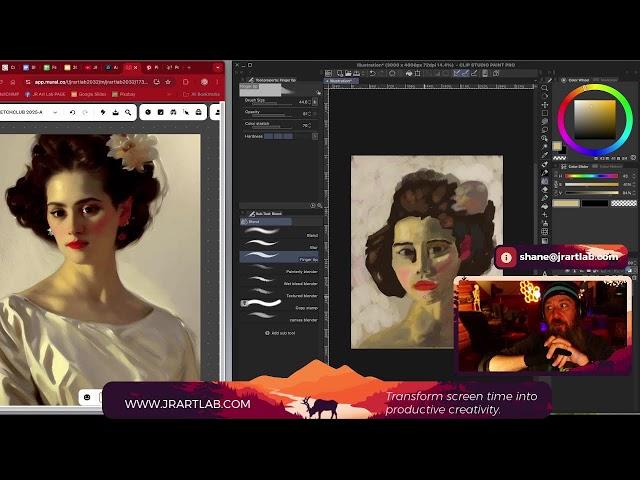
Task: Select the Finger tip sub tool
Action: [280, 257]
